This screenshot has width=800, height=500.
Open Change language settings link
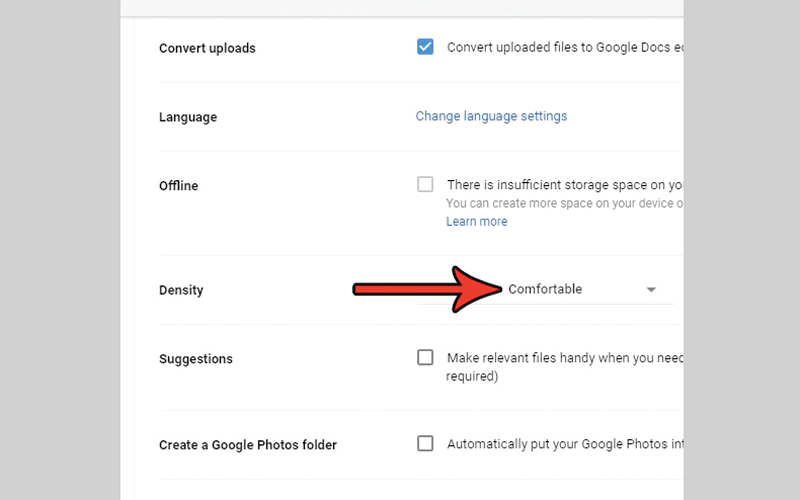click(491, 116)
